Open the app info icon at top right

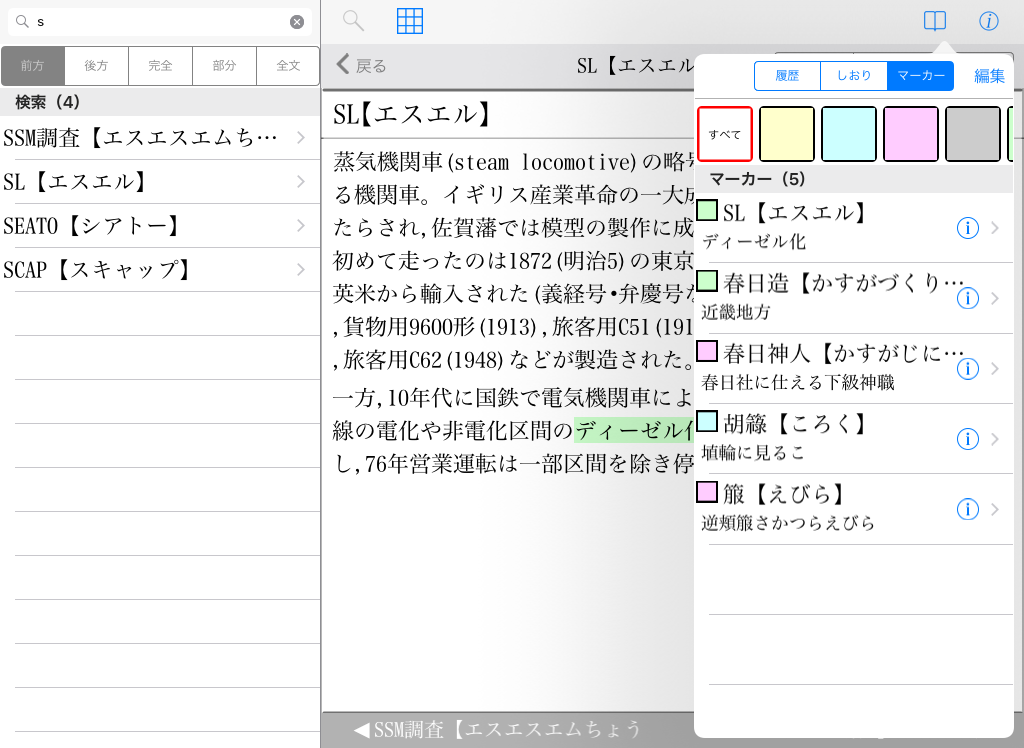[988, 21]
